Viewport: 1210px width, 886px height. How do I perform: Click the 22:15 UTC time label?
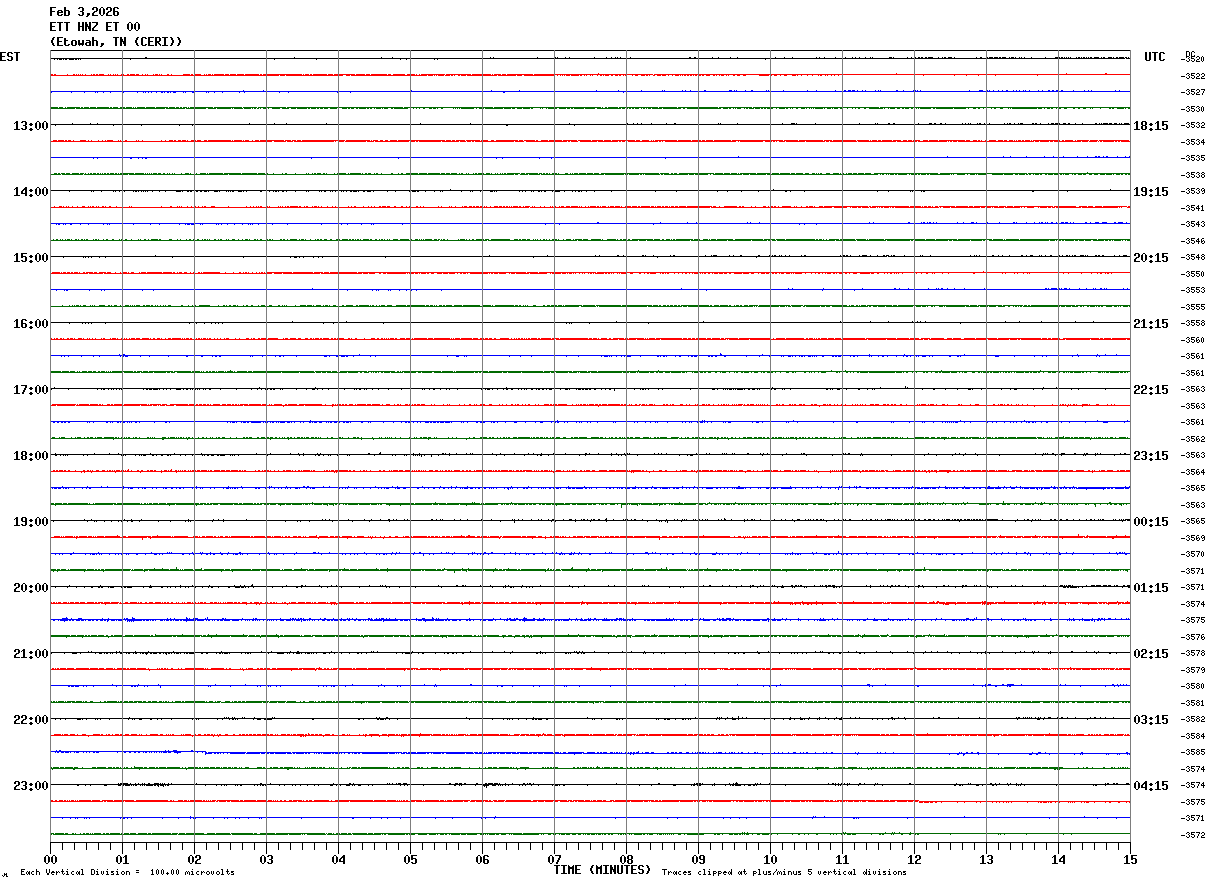click(1151, 390)
